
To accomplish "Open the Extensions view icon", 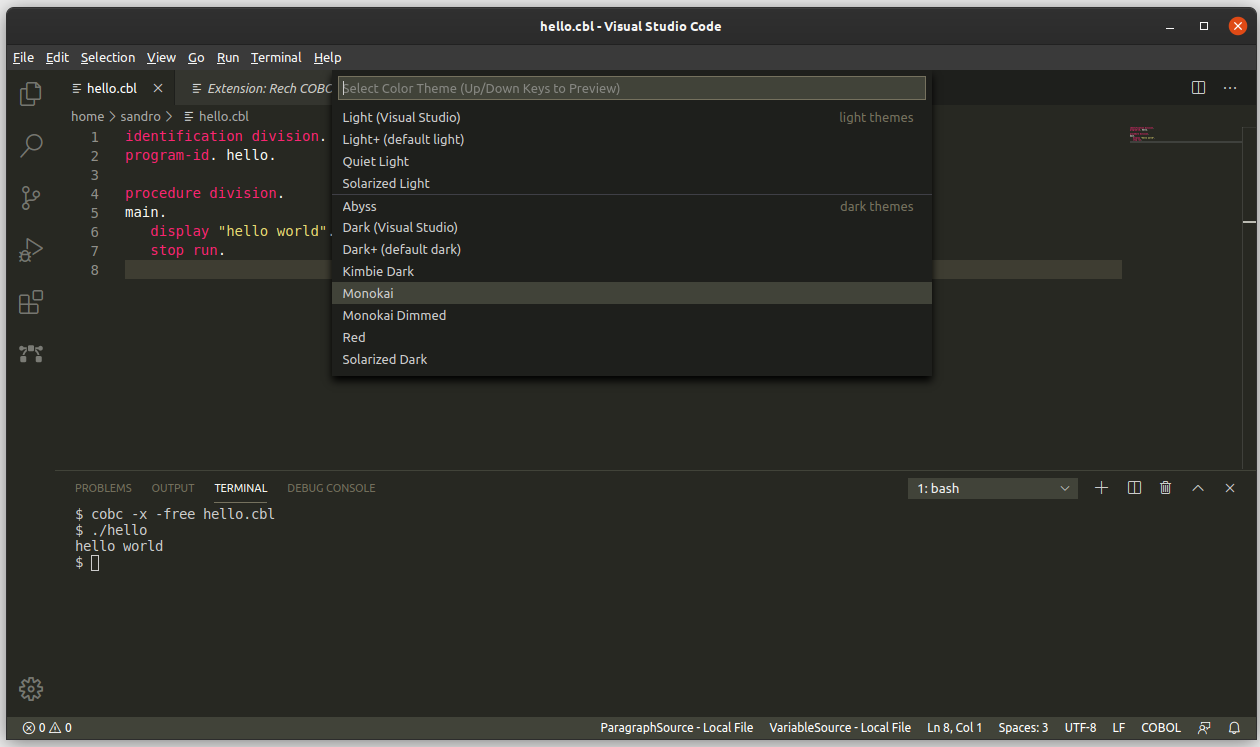I will [30, 301].
